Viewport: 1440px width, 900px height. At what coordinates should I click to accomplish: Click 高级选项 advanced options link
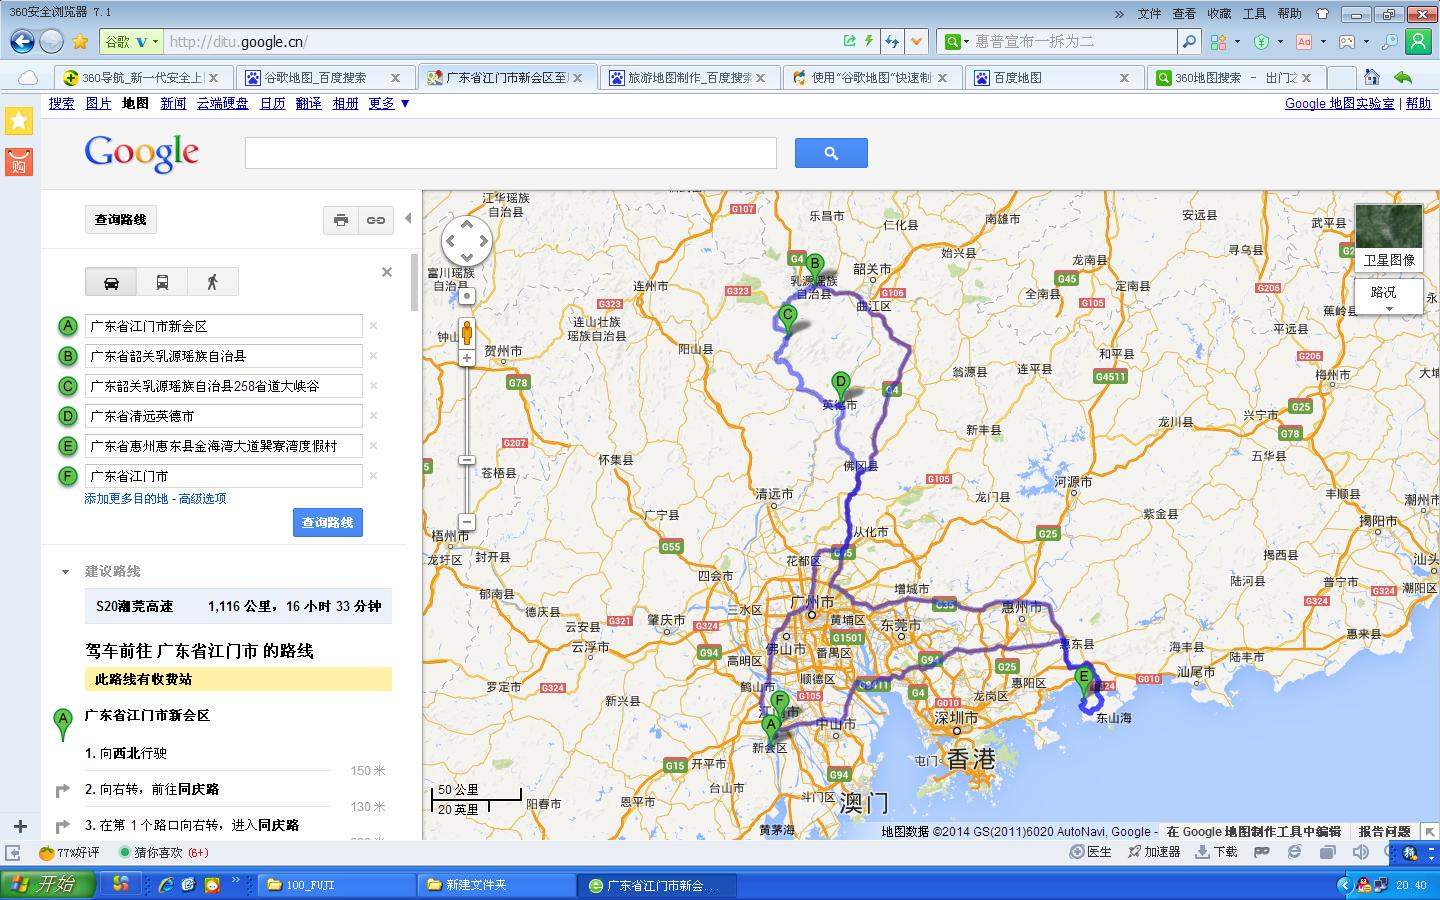tap(202, 498)
